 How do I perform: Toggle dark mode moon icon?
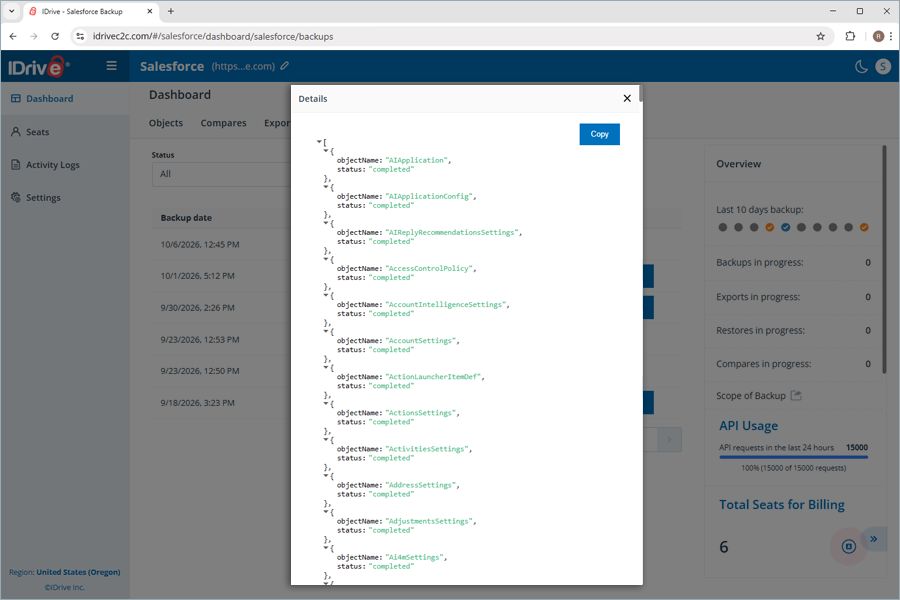(x=861, y=67)
